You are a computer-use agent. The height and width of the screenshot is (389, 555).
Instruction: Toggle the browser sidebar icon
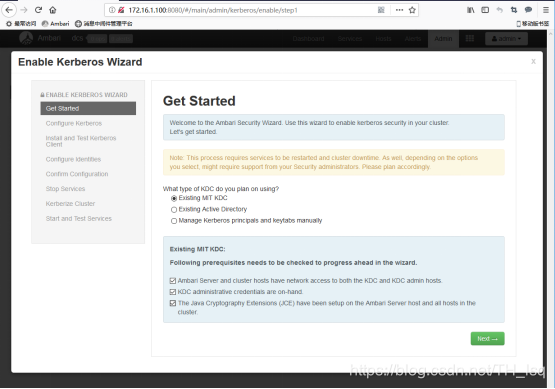[485, 10]
